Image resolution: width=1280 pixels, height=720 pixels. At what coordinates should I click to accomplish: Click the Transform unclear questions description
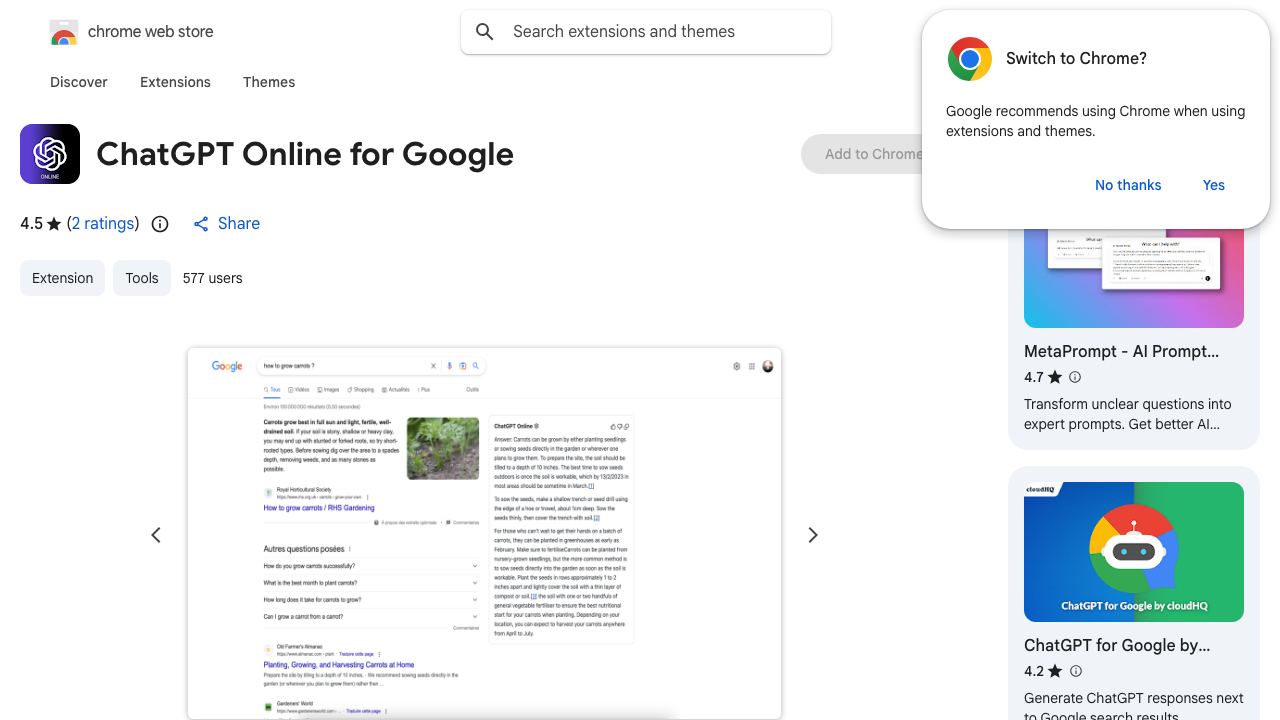tap(1128, 414)
